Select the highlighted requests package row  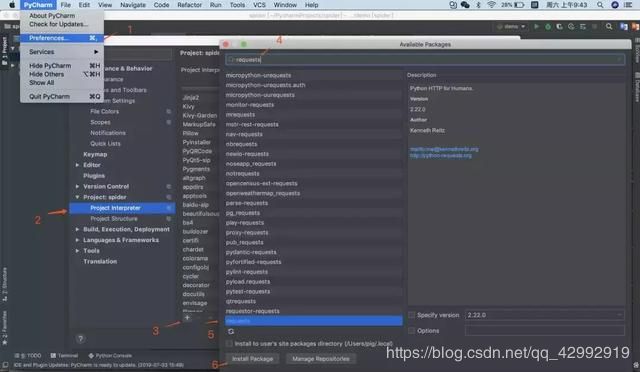tap(313, 321)
